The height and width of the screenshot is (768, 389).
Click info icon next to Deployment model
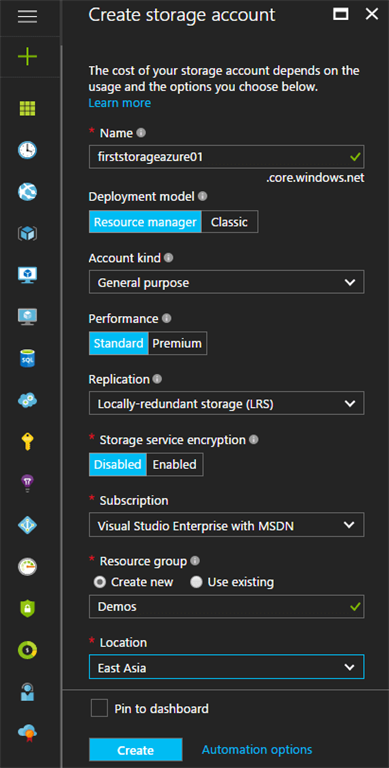[x=202, y=196]
